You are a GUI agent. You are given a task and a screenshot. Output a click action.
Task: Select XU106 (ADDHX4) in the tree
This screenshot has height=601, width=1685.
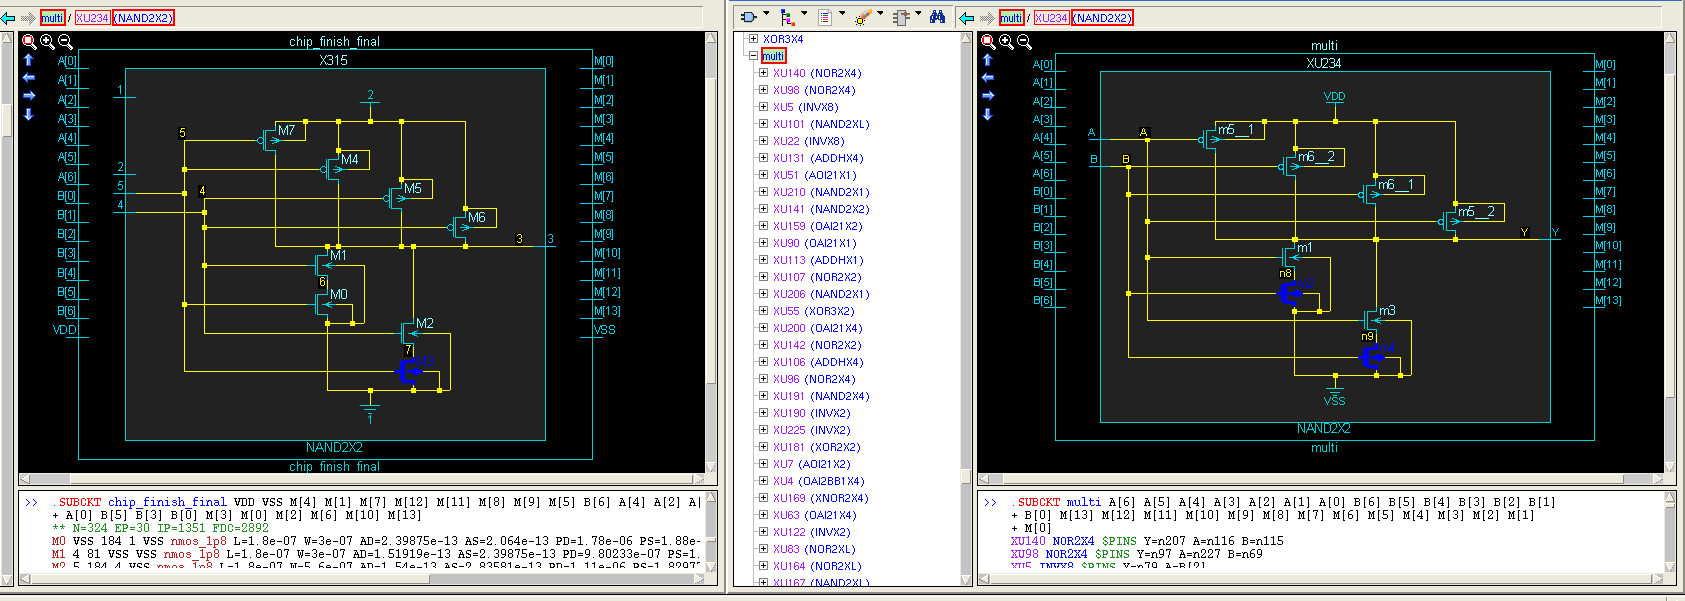pyautogui.click(x=818, y=362)
